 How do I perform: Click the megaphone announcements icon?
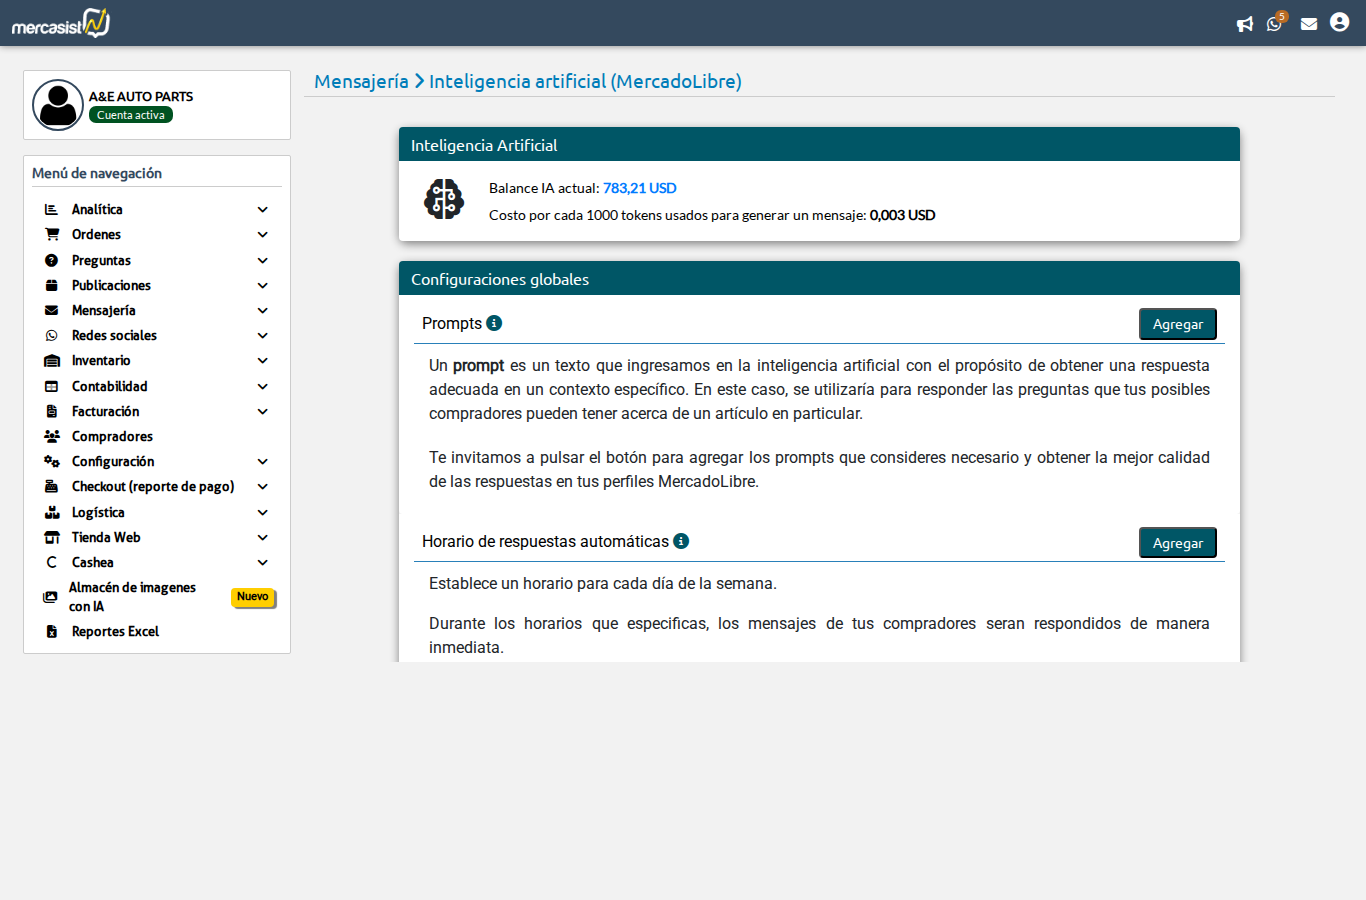1244,24
